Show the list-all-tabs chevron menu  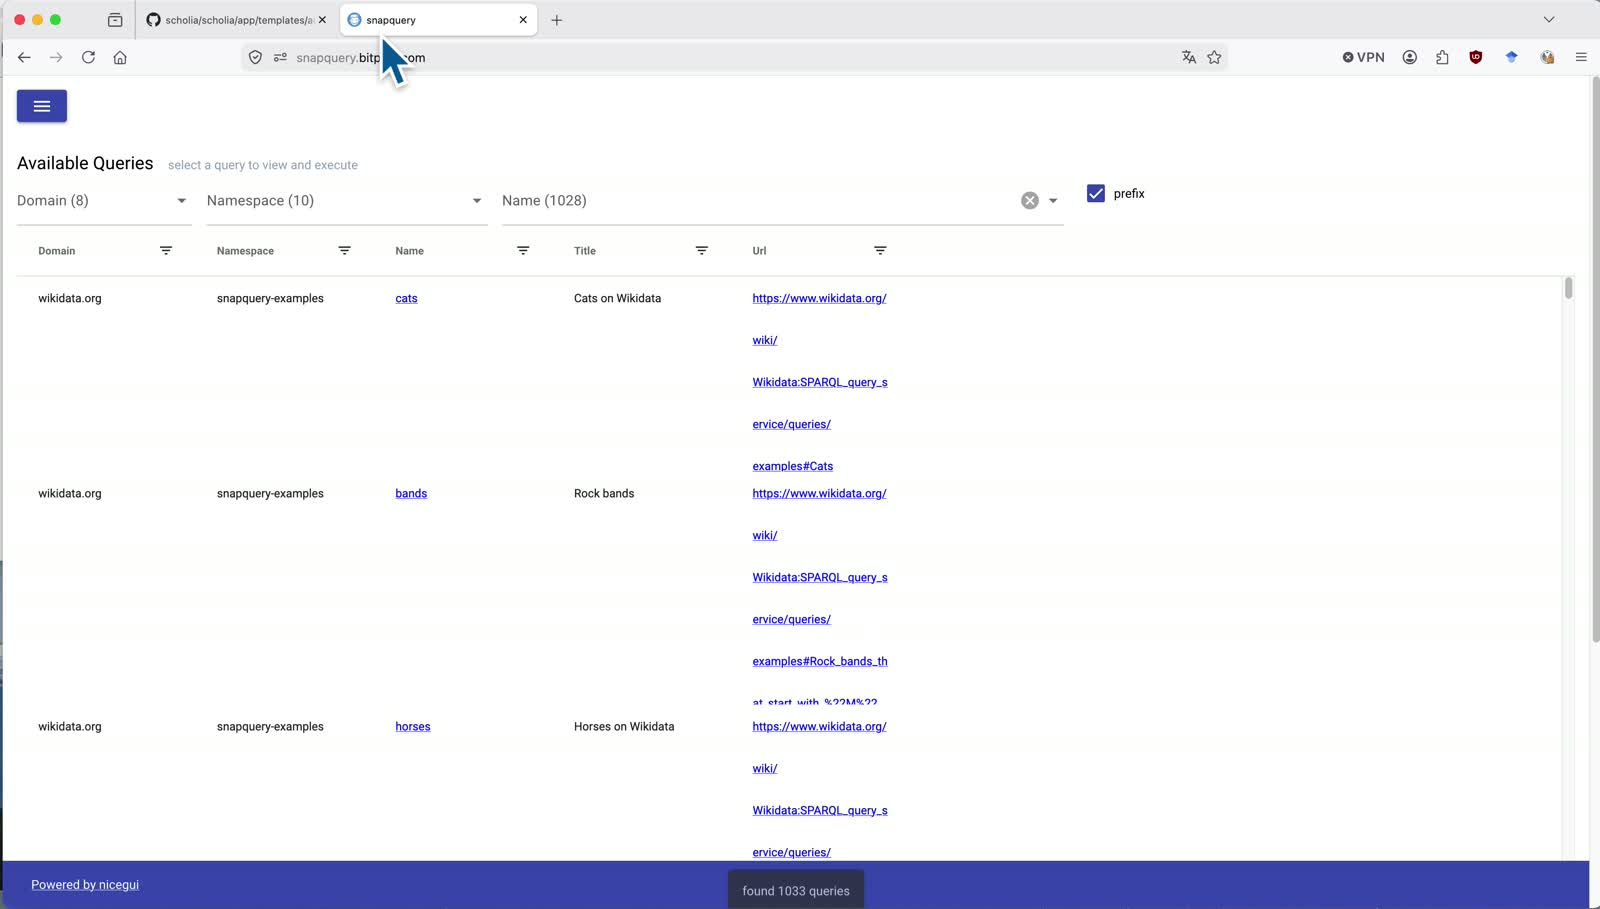(x=1549, y=20)
